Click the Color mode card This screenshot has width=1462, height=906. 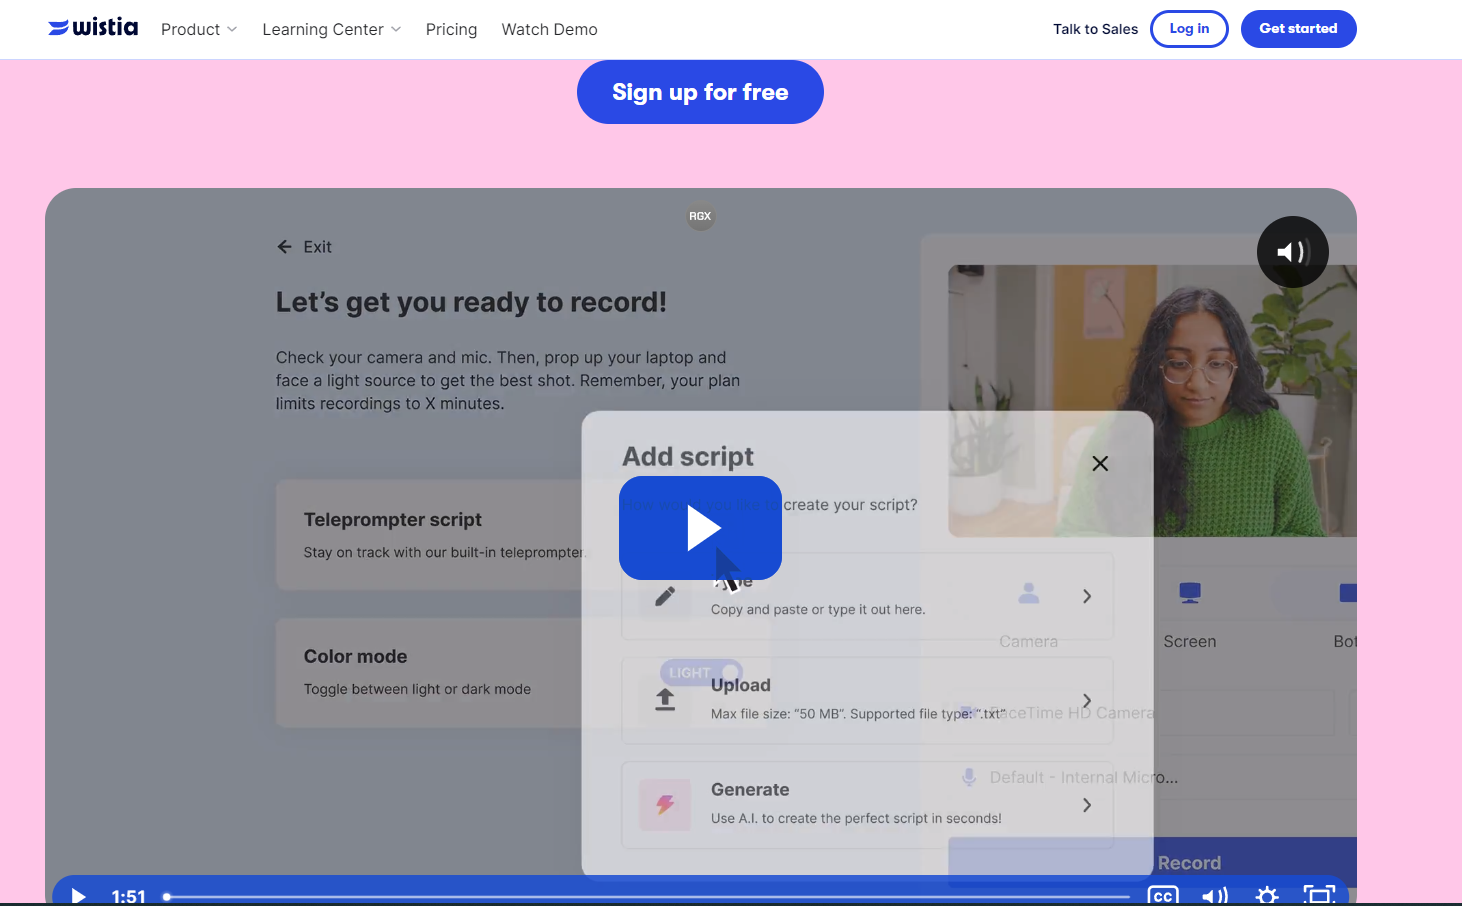coord(430,672)
